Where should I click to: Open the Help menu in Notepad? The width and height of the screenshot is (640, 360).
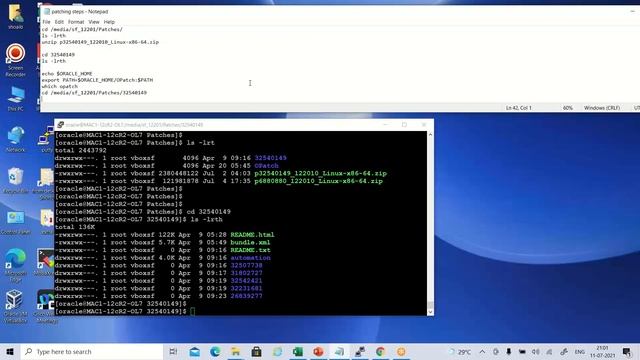pos(109,22)
